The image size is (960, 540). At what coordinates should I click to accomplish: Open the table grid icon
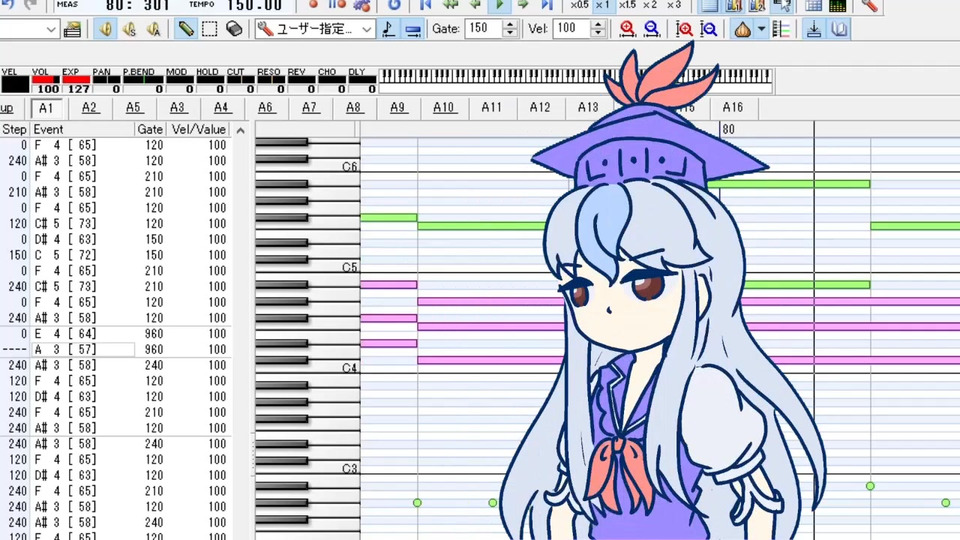813,5
